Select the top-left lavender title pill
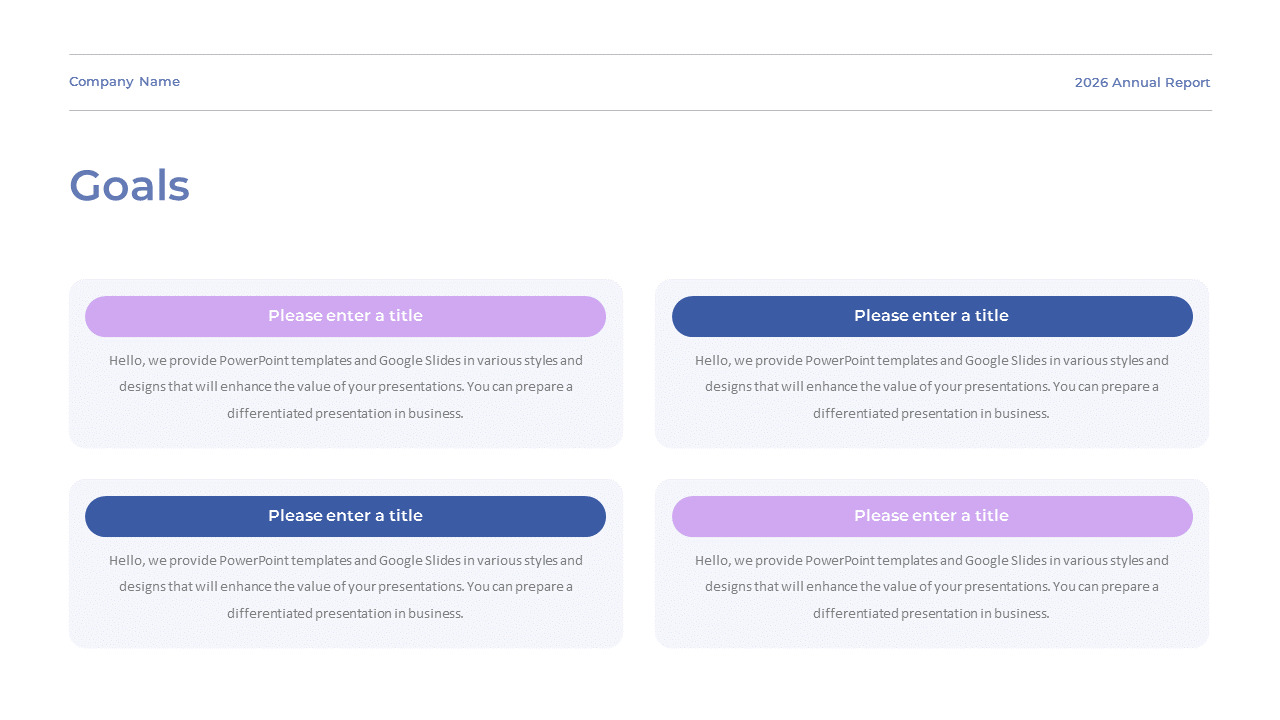This screenshot has width=1280, height=720. tap(345, 316)
